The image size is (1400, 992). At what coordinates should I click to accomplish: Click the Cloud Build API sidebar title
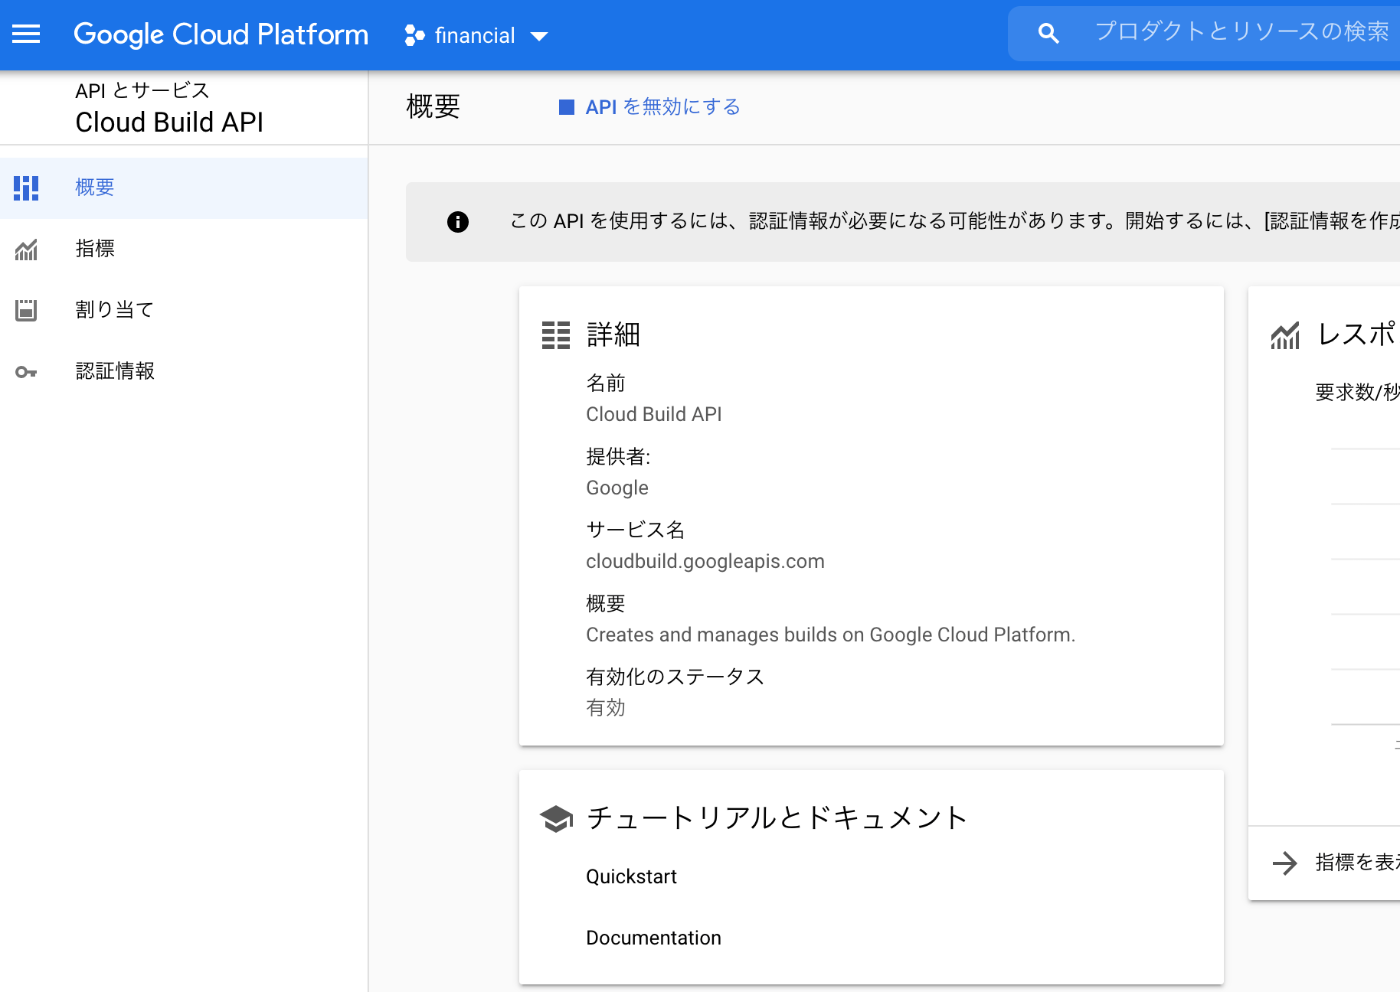[169, 122]
